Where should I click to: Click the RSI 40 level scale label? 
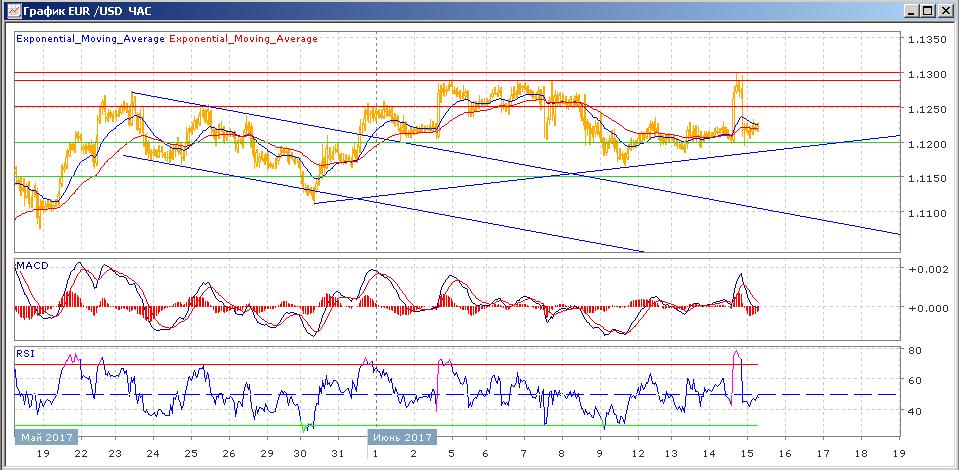[x=914, y=411]
